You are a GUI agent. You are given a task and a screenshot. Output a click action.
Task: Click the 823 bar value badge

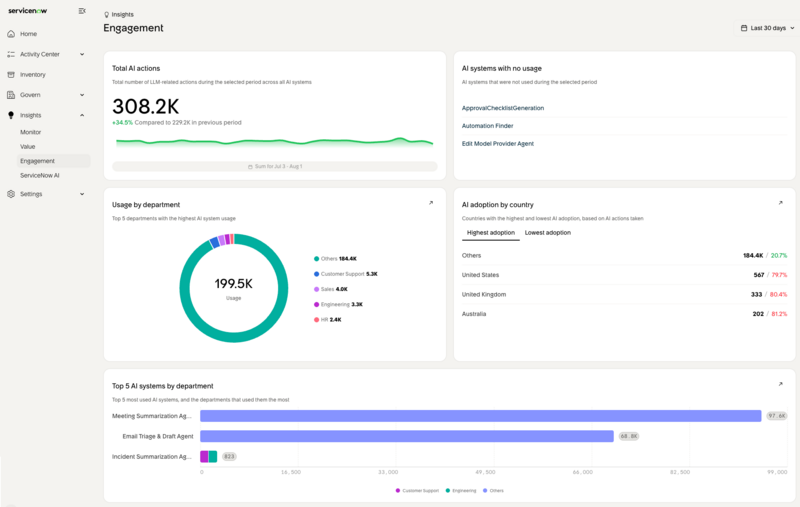229,457
